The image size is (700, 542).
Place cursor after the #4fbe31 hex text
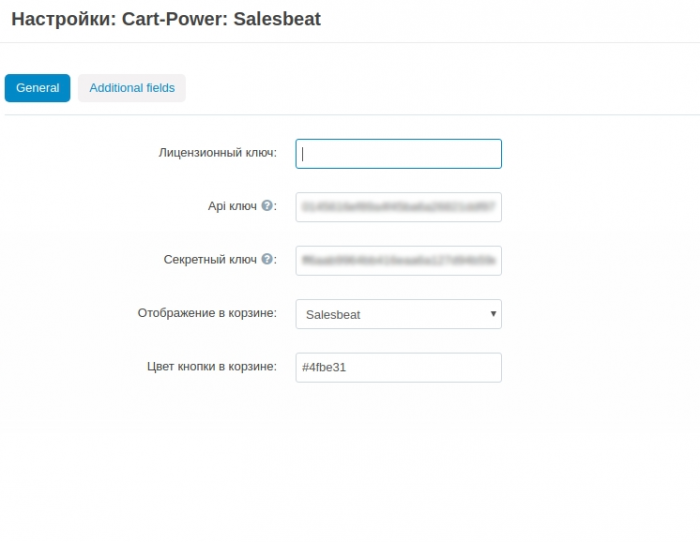click(x=347, y=367)
